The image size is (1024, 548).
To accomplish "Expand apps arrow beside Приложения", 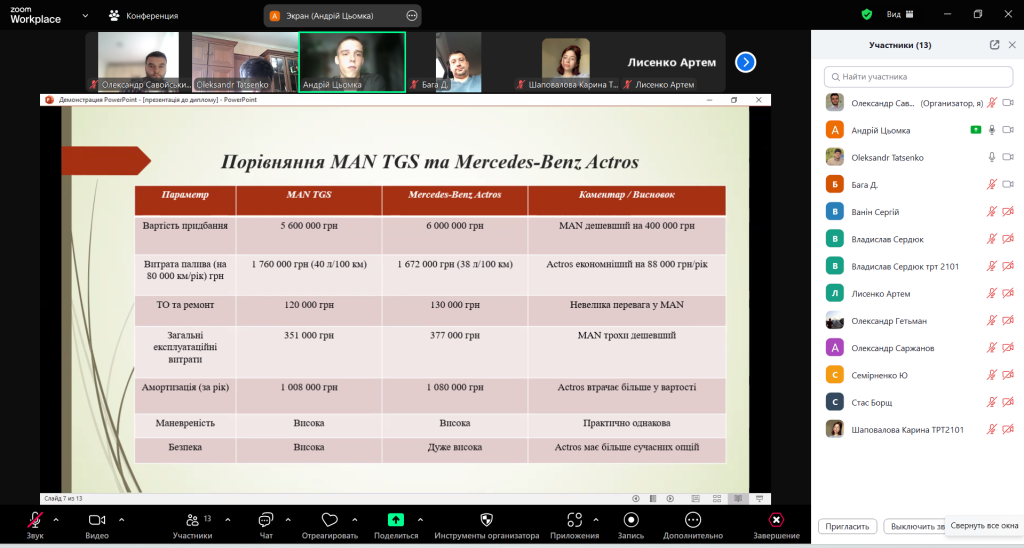I will [596, 520].
